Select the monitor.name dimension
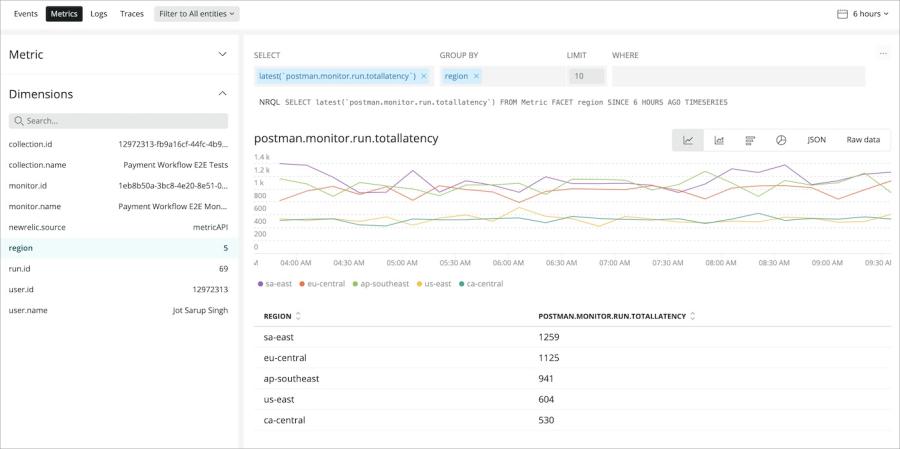The height and width of the screenshot is (449, 900). pyautogui.click(x=118, y=206)
